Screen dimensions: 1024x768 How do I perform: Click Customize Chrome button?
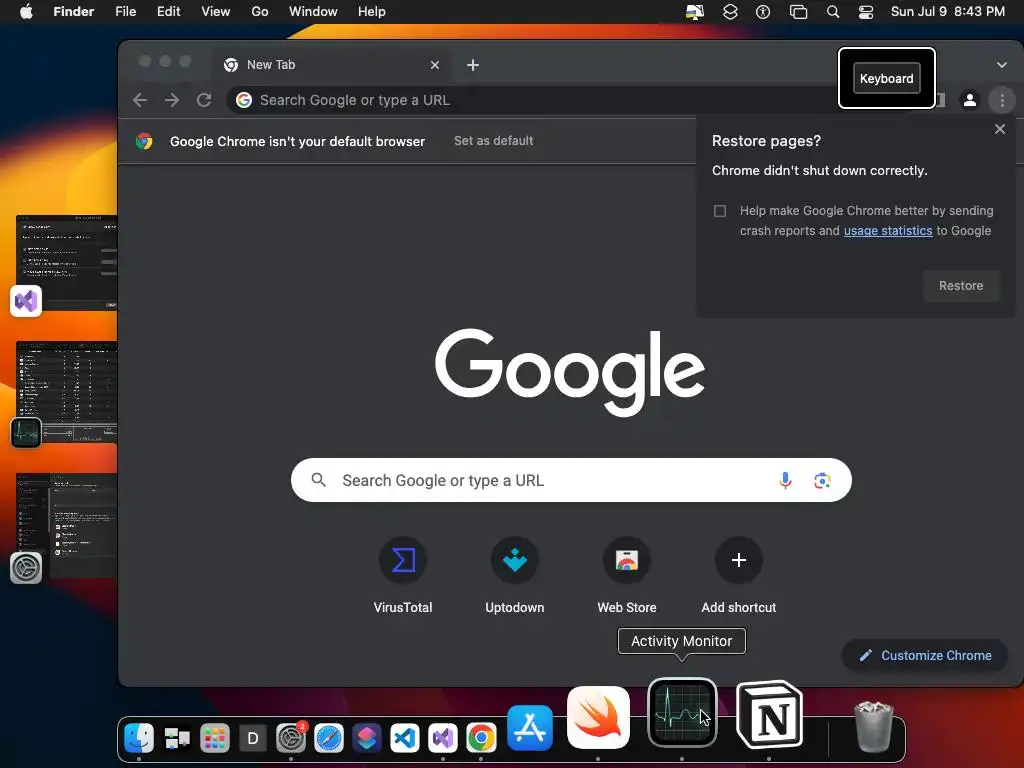[x=925, y=655]
